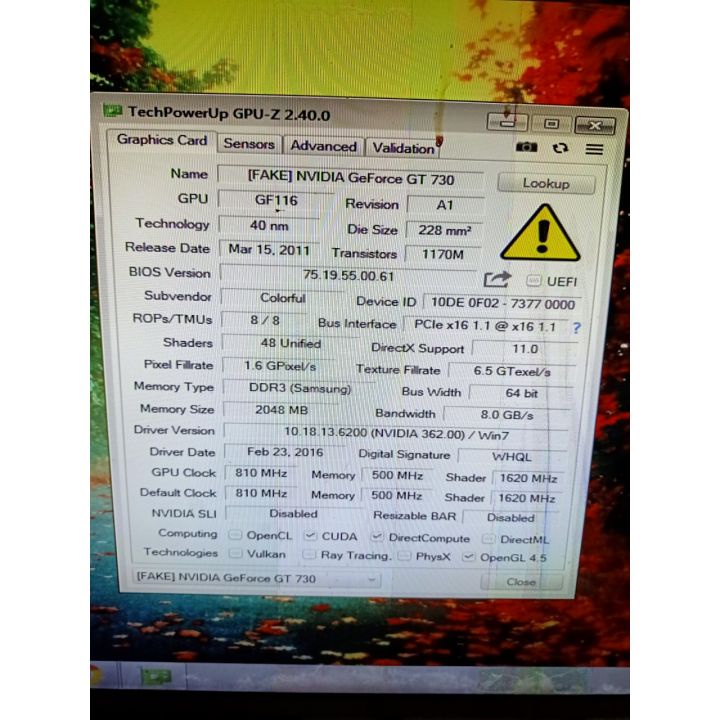Go to the Validation tab
This screenshot has height=720, width=720.
click(403, 148)
